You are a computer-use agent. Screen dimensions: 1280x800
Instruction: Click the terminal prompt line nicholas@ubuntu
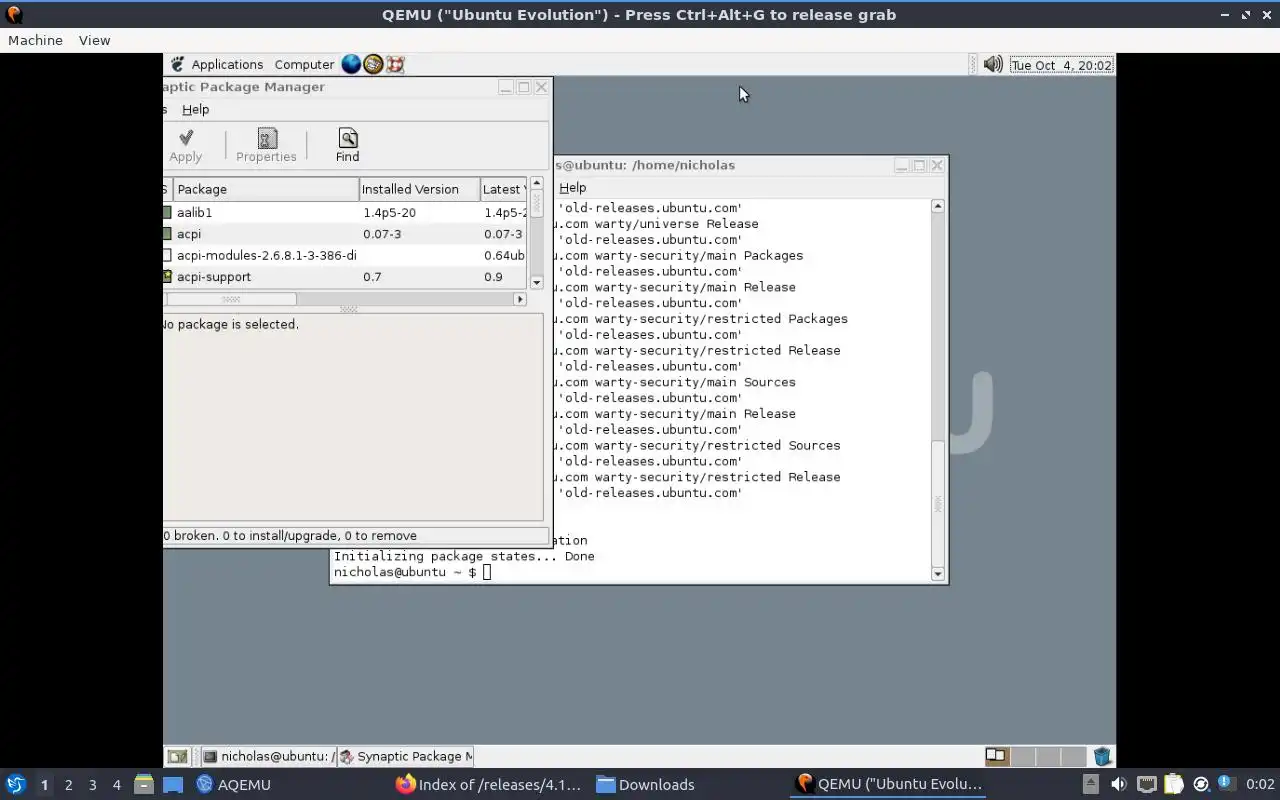(412, 572)
